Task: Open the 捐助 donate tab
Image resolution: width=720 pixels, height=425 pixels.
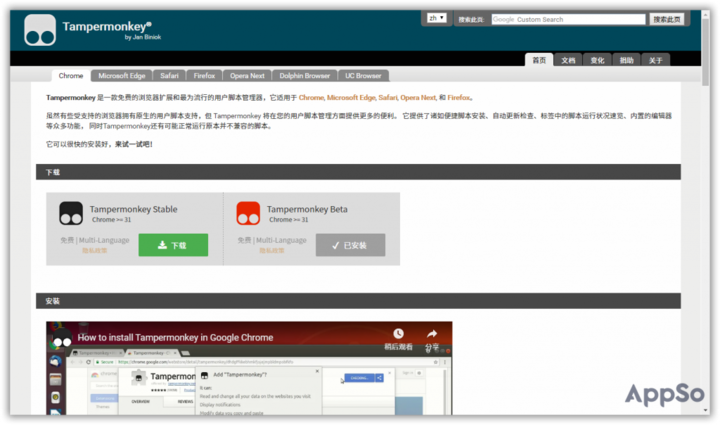Action: tap(626, 60)
